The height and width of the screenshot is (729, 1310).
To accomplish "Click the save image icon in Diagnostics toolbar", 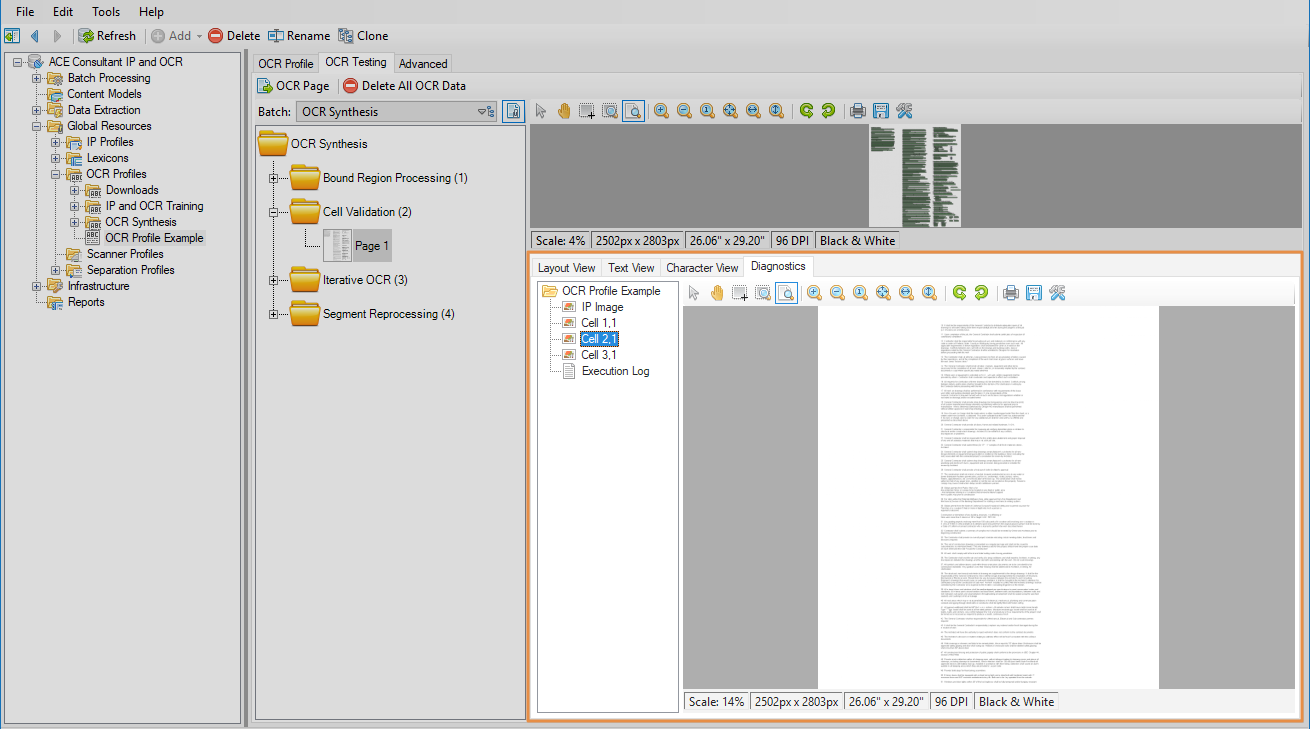I will pyautogui.click(x=1034, y=293).
